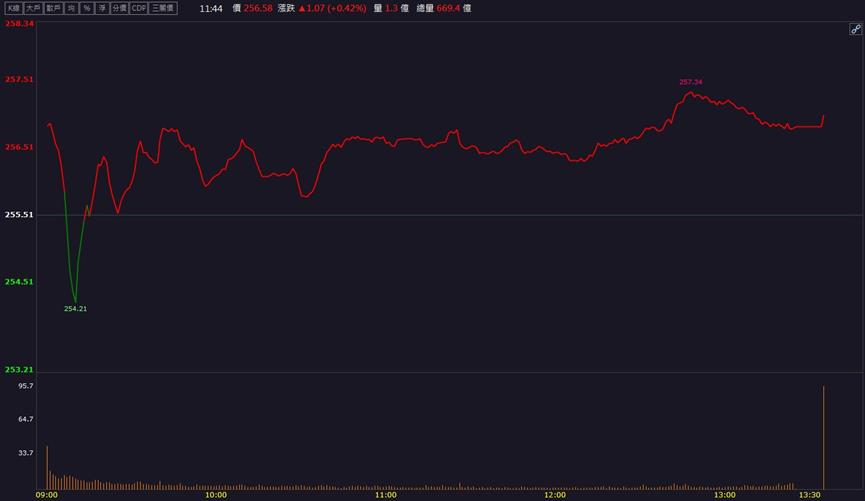Toggle the % percentage display button

point(87,8)
